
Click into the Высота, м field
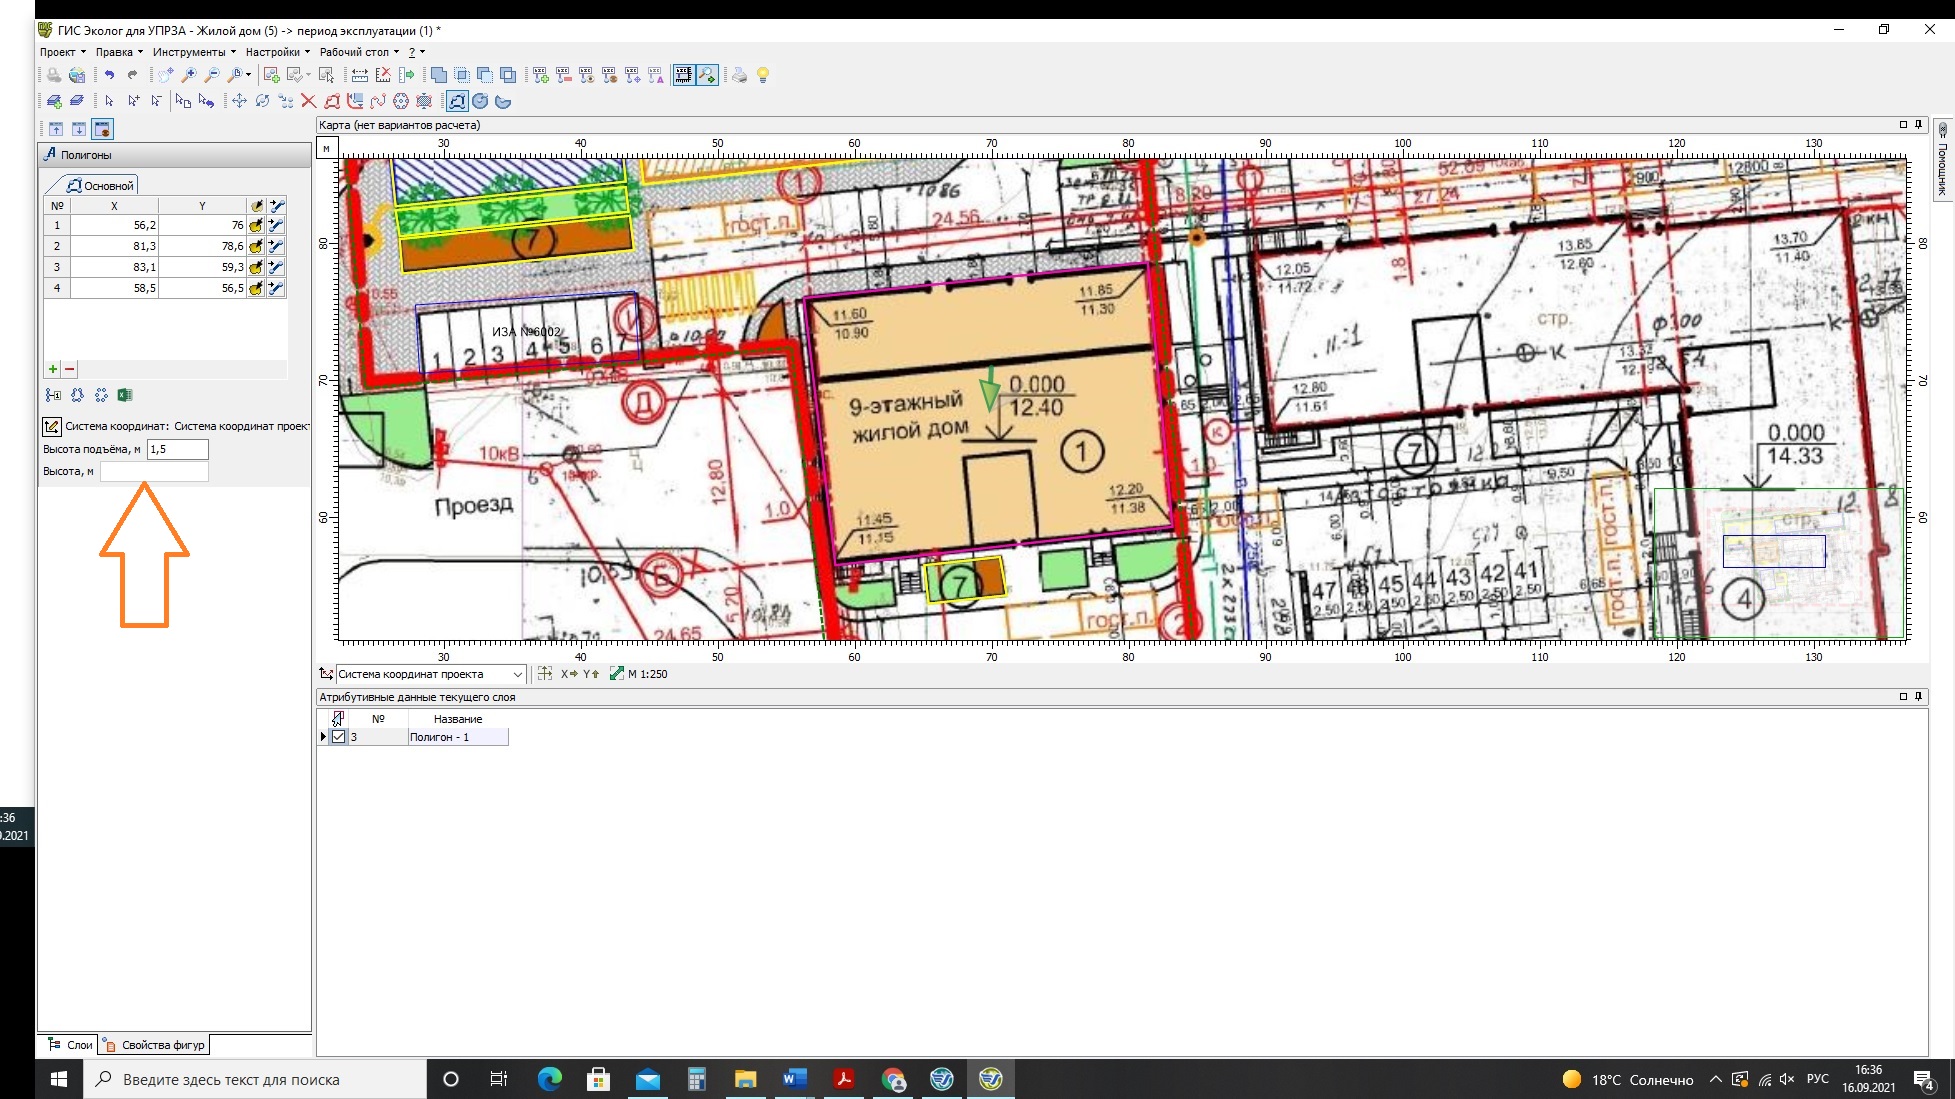click(154, 472)
